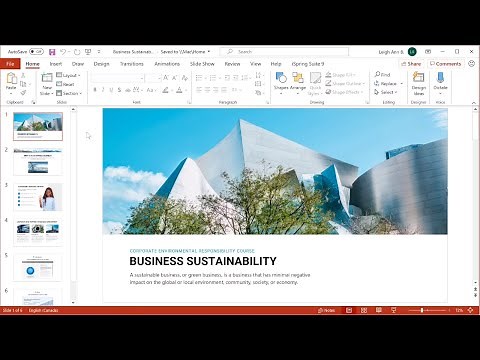480x360 pixels.
Task: Click the Shapes gallery icon
Action: click(281, 78)
